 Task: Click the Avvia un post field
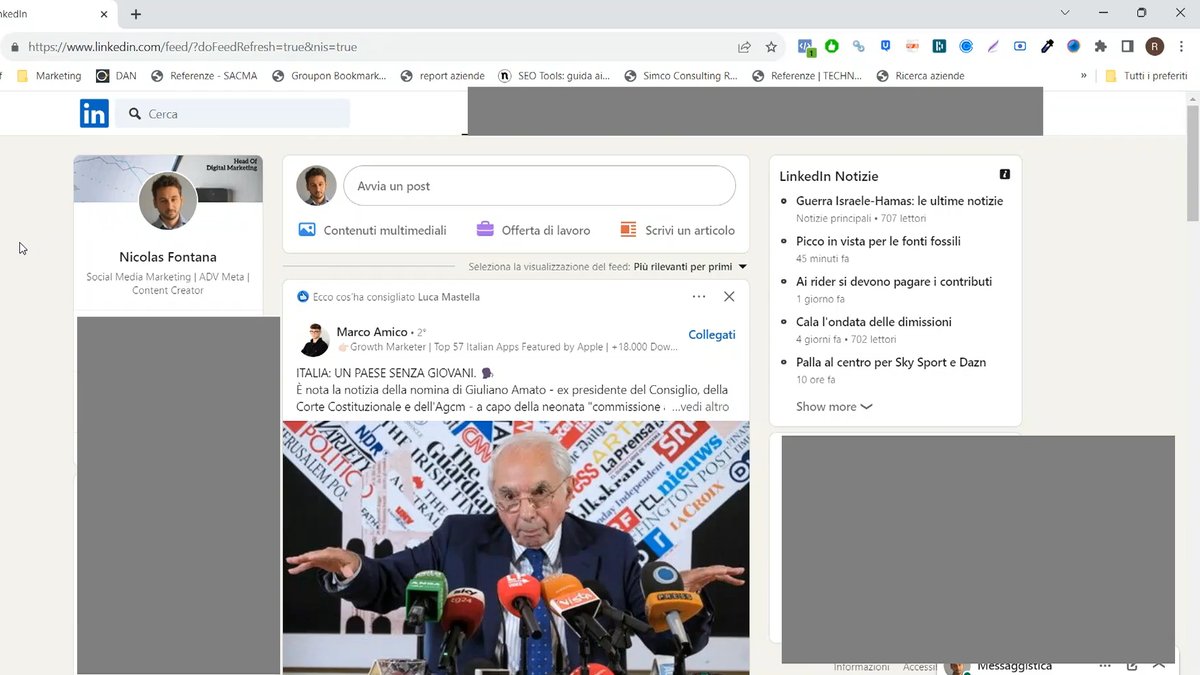tap(539, 186)
